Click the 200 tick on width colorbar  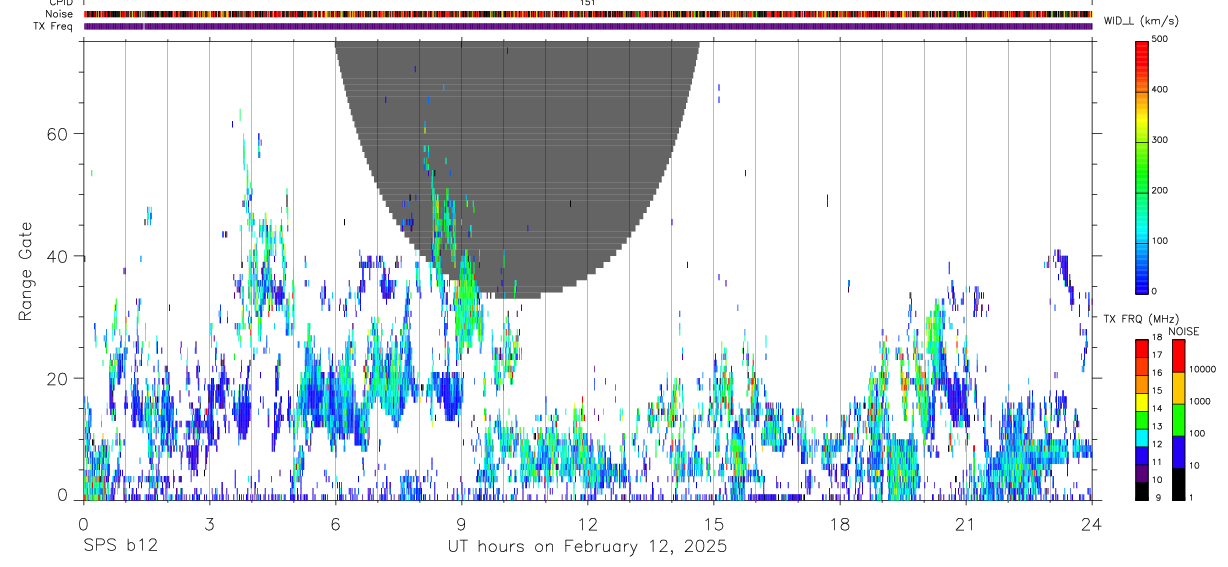(1162, 190)
